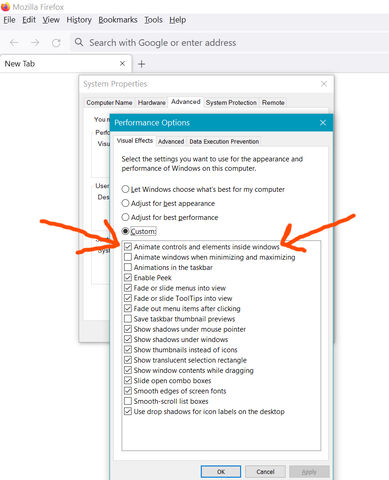Open the File menu

(x=9, y=20)
